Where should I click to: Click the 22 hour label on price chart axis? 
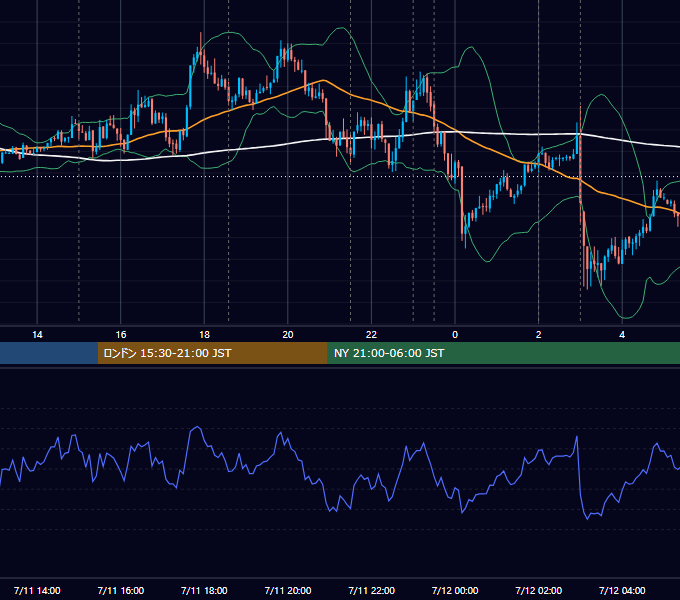tap(371, 335)
